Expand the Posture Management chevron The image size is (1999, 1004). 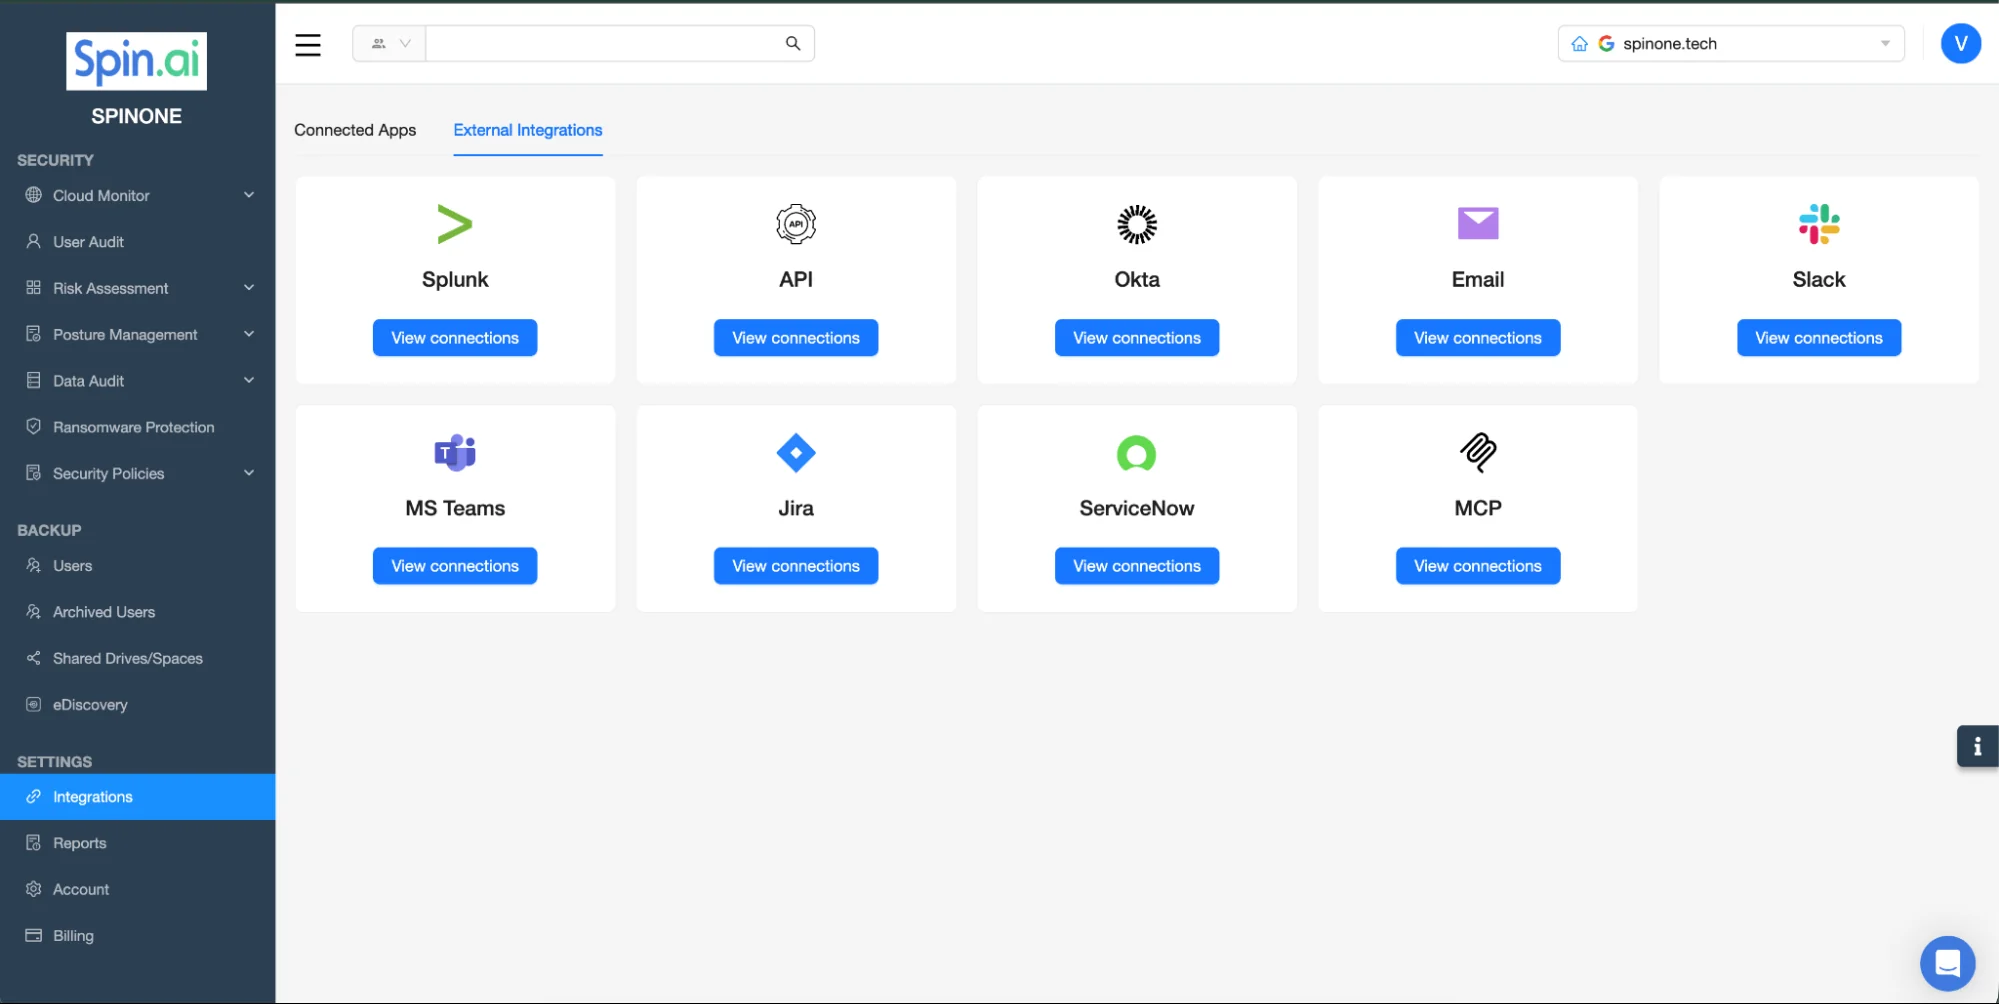click(x=249, y=334)
